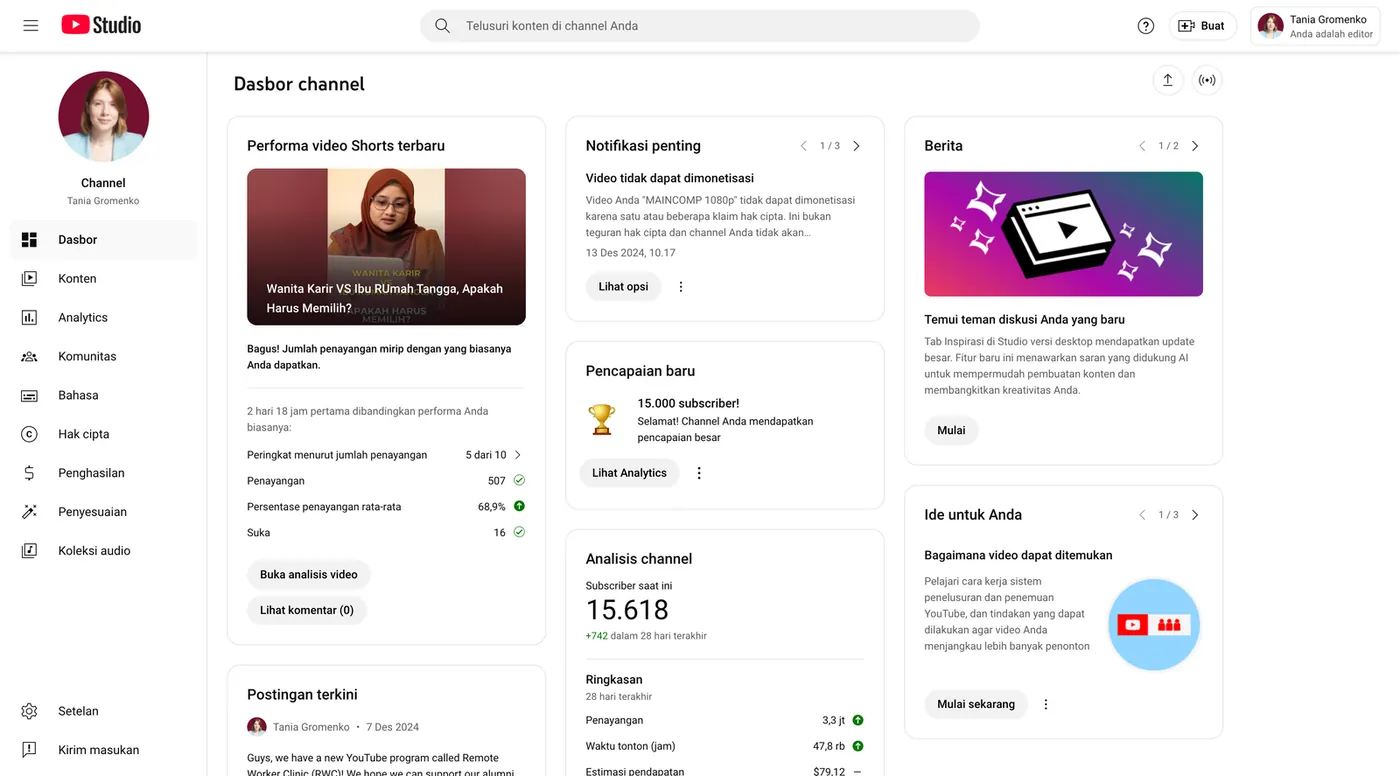Click the Buat create button
Image resolution: width=1400 pixels, height=776 pixels.
(1202, 26)
